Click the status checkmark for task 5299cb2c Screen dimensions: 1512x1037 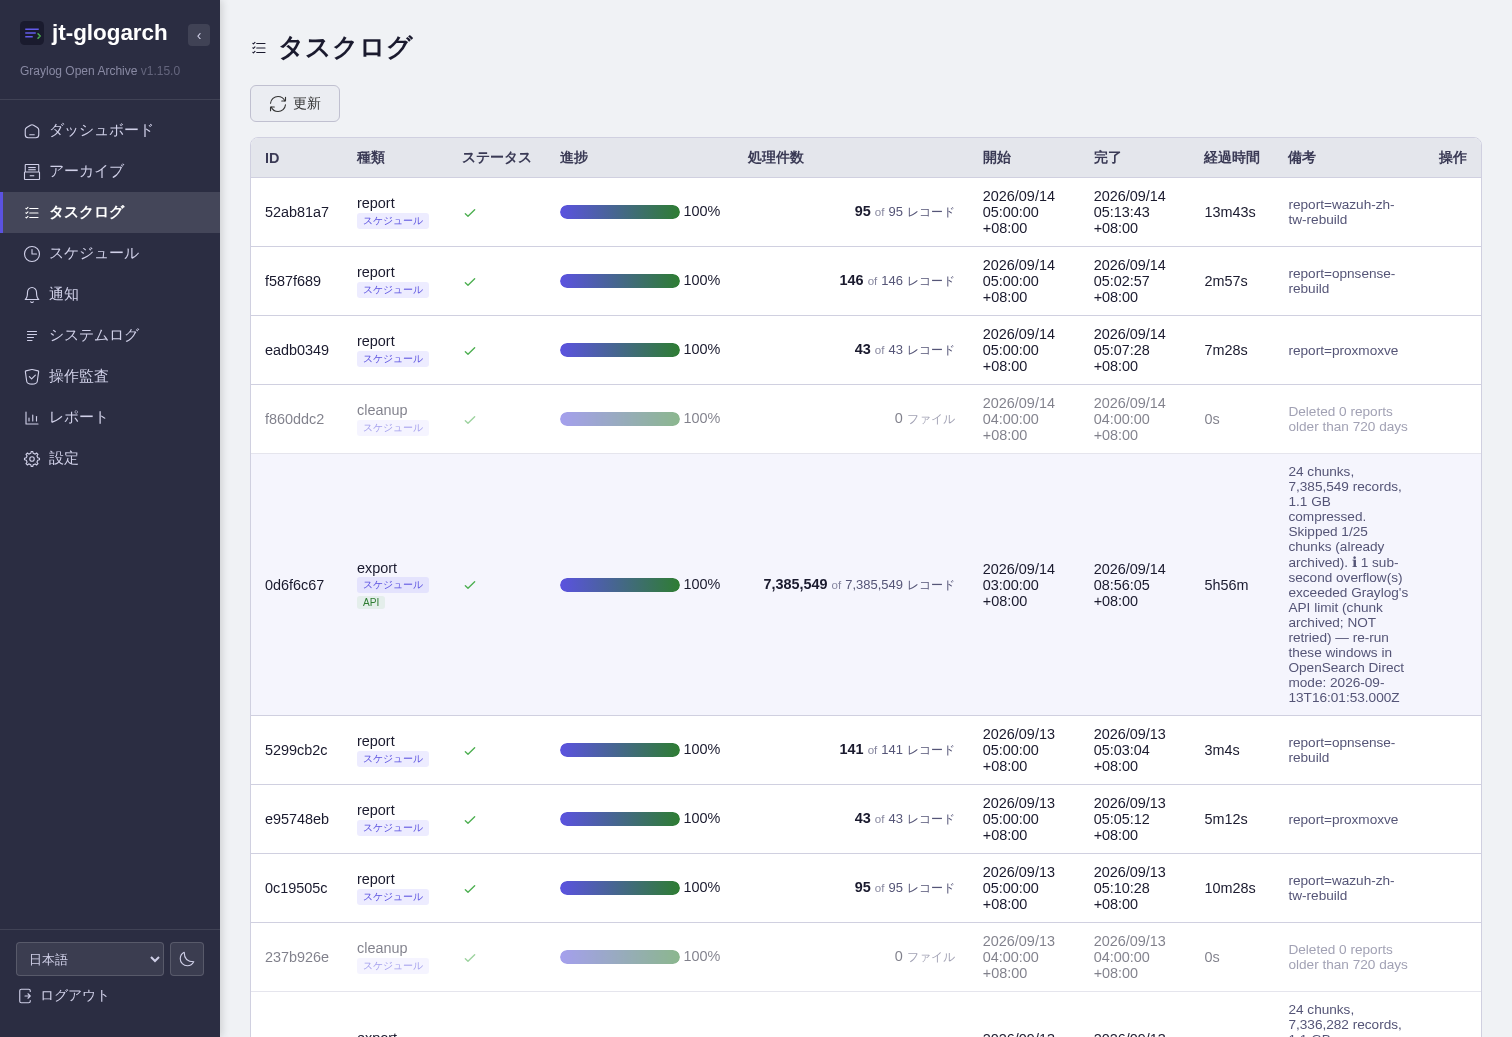coord(470,751)
